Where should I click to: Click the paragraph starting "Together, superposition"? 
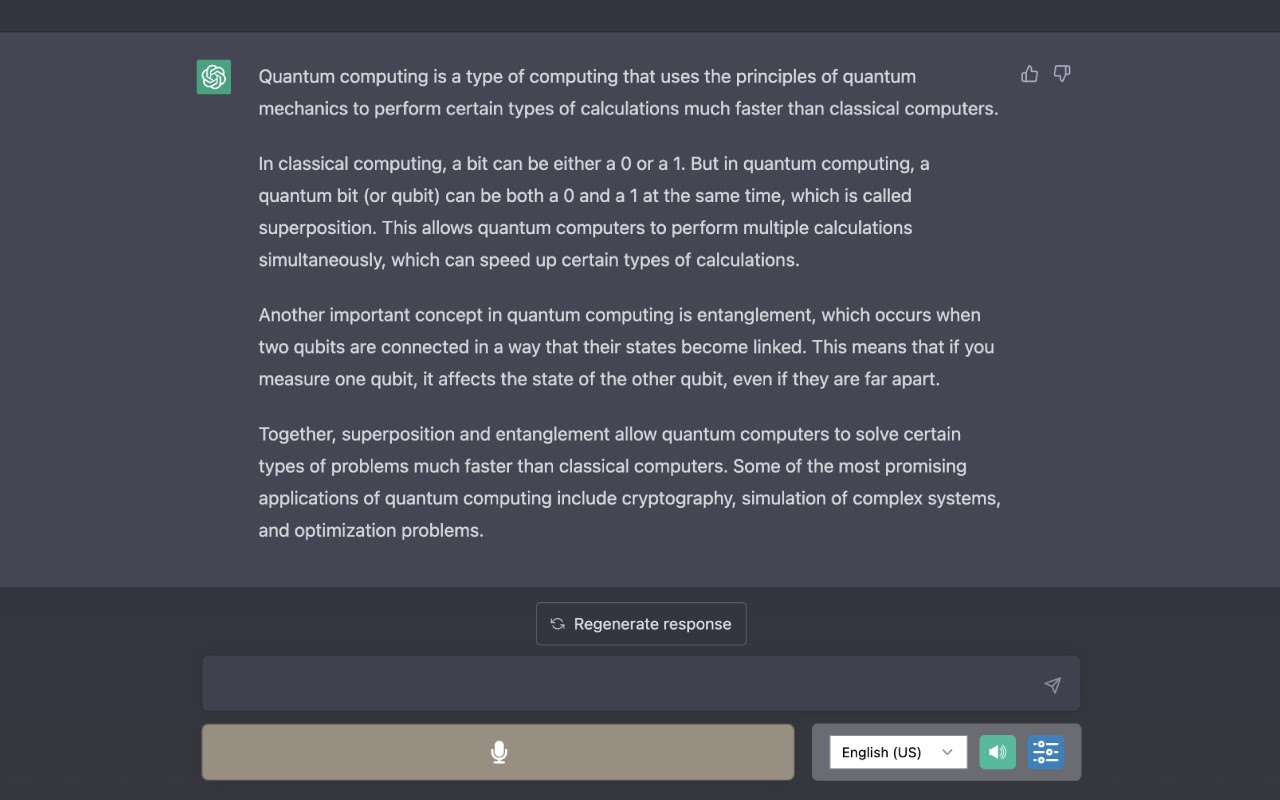[630, 482]
